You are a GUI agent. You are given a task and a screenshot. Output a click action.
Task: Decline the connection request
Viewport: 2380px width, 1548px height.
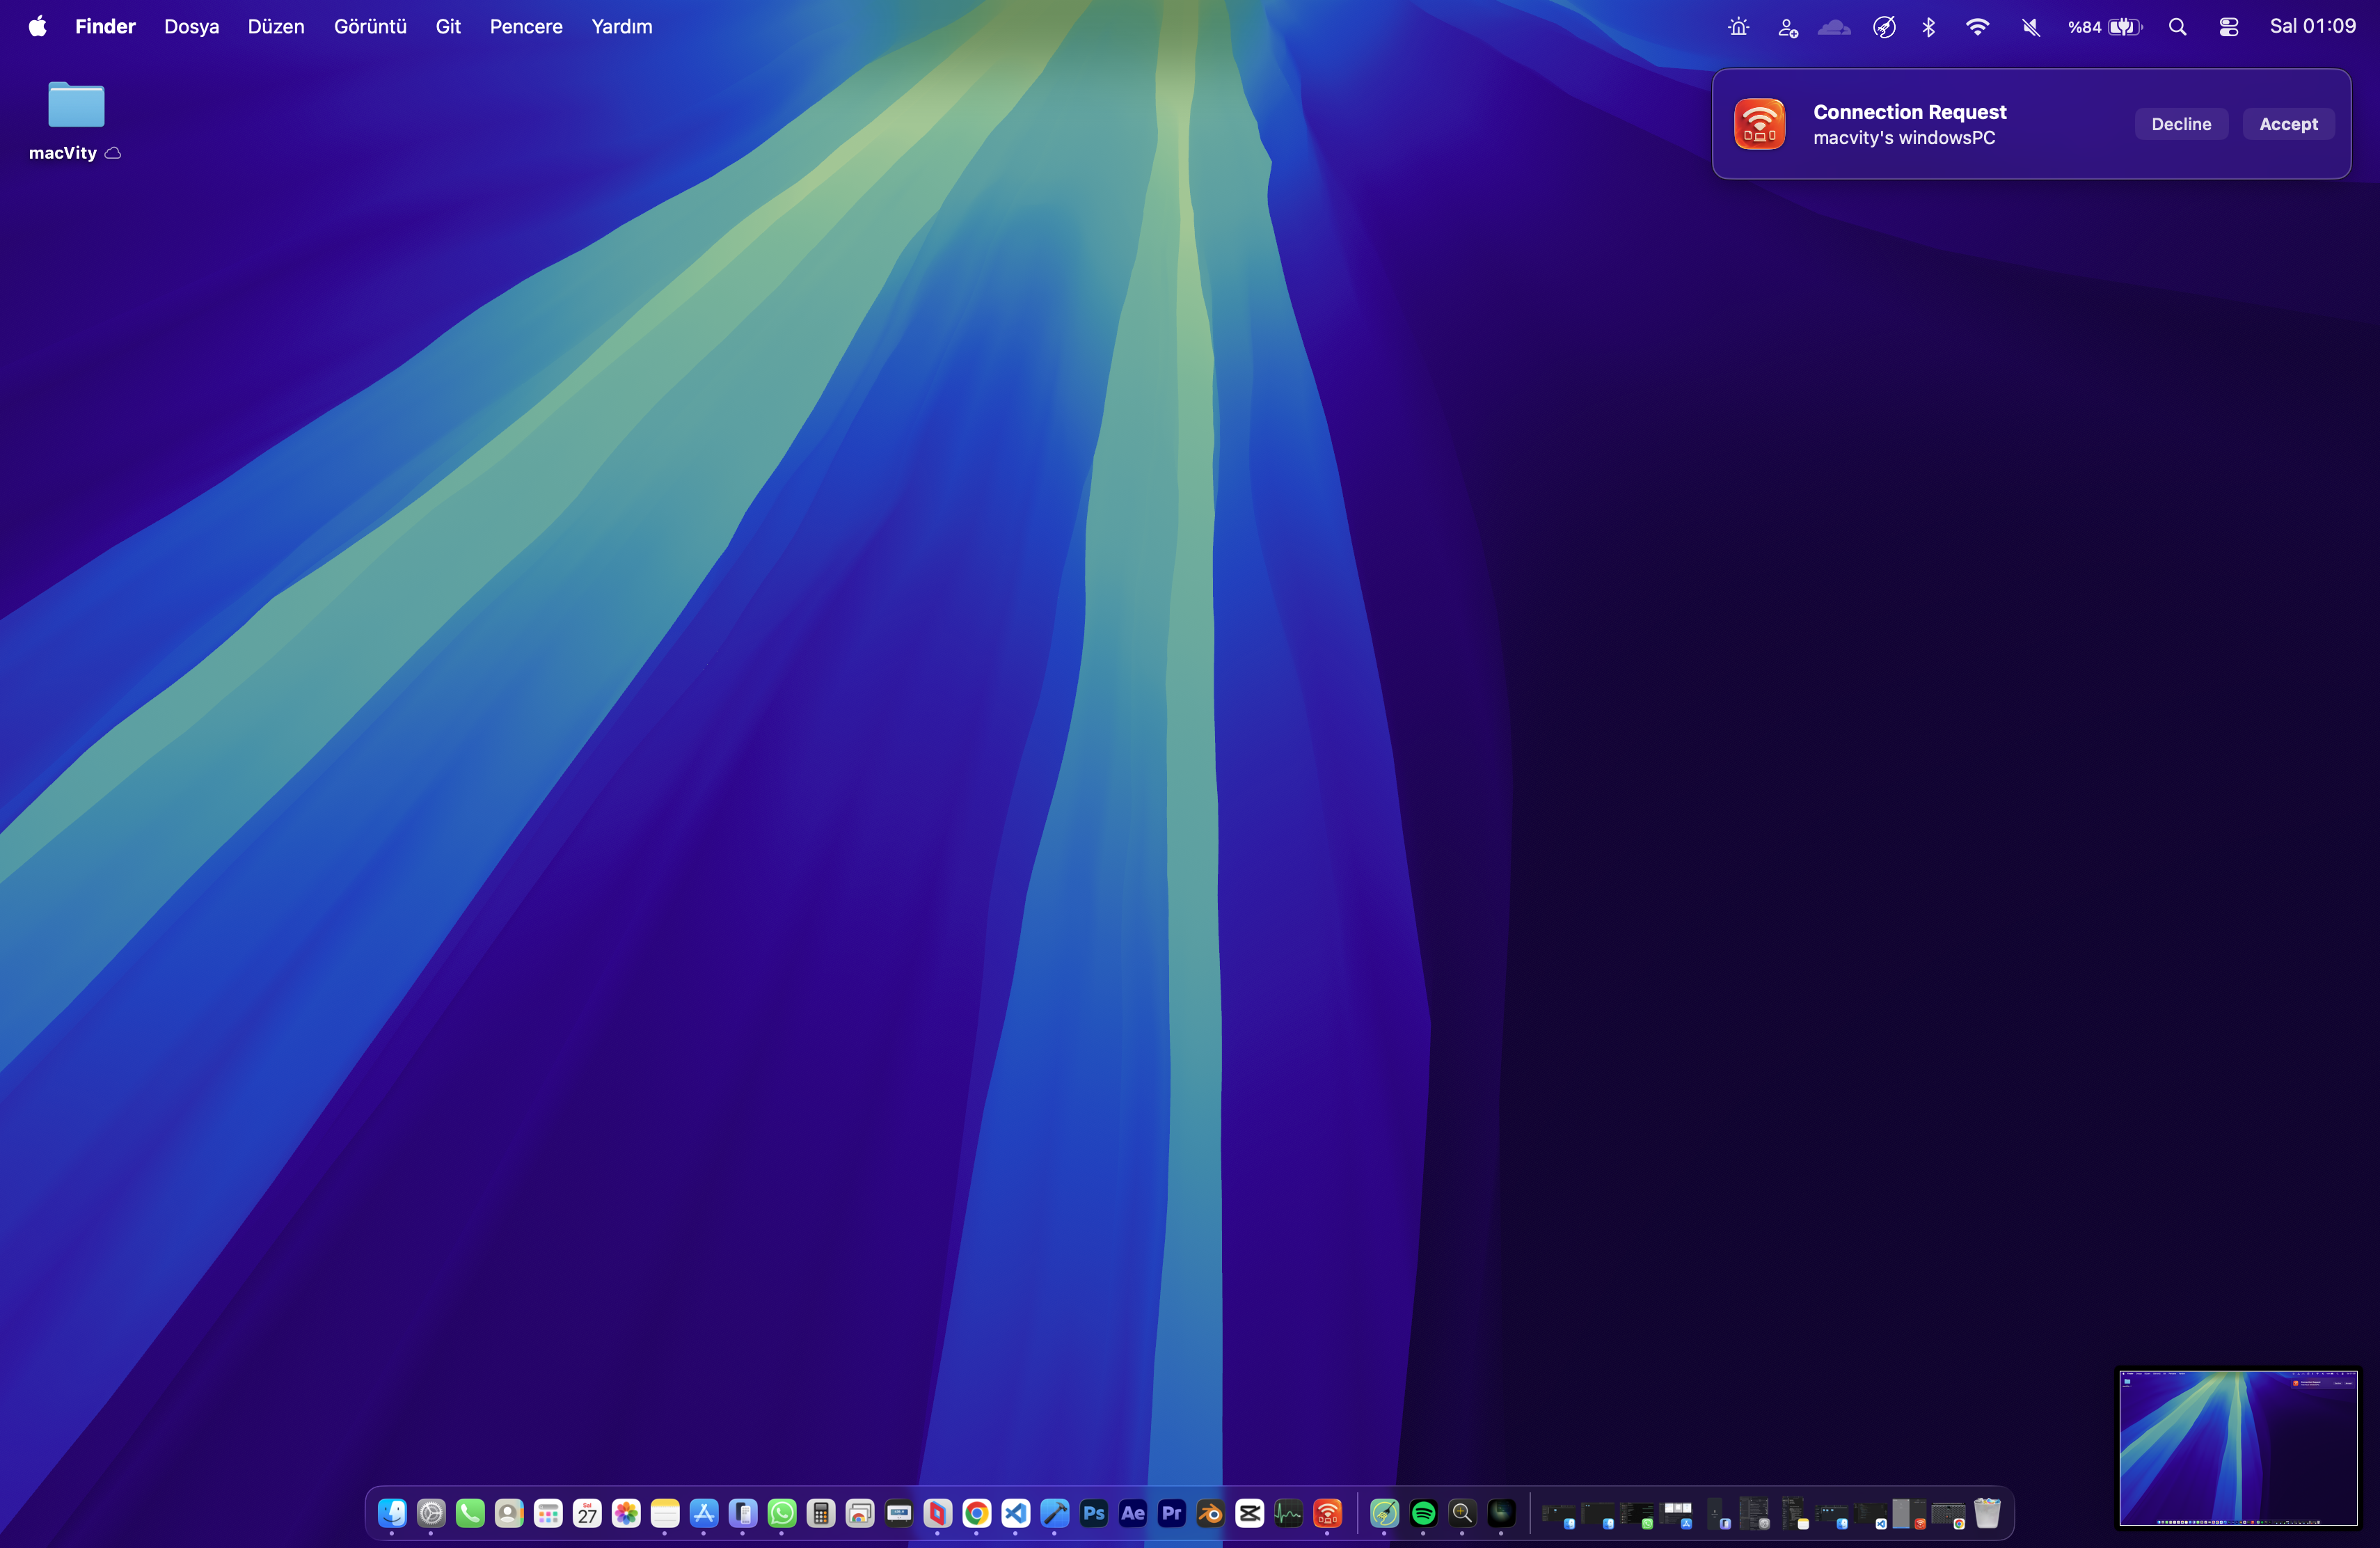(x=2180, y=124)
